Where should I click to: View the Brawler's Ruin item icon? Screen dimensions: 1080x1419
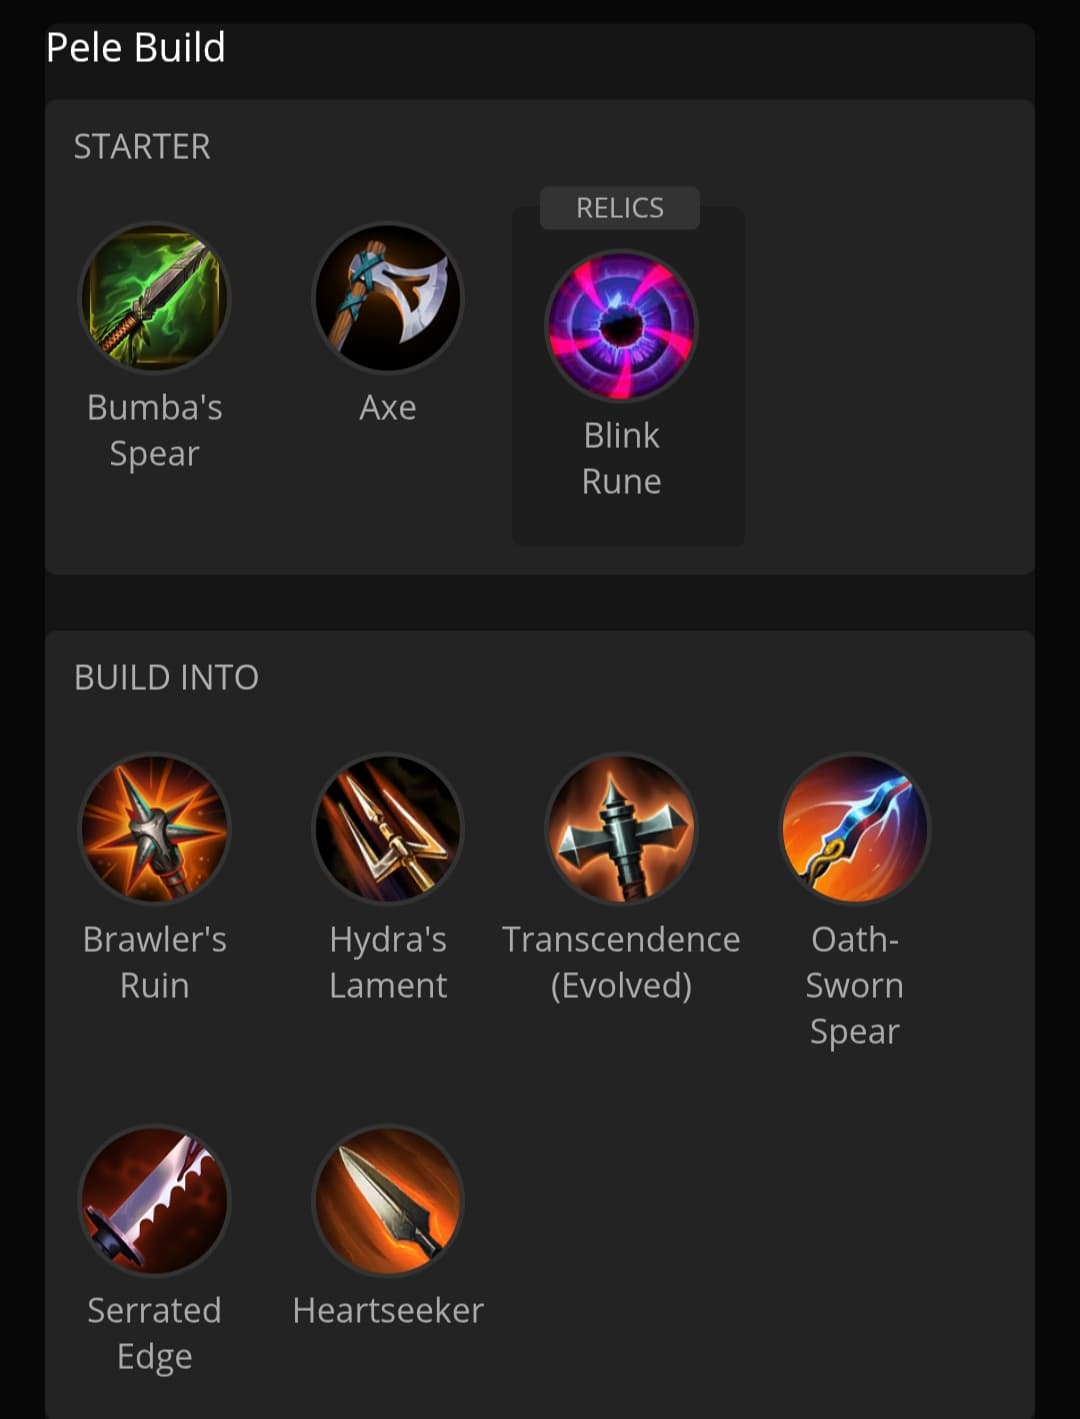tap(154, 829)
